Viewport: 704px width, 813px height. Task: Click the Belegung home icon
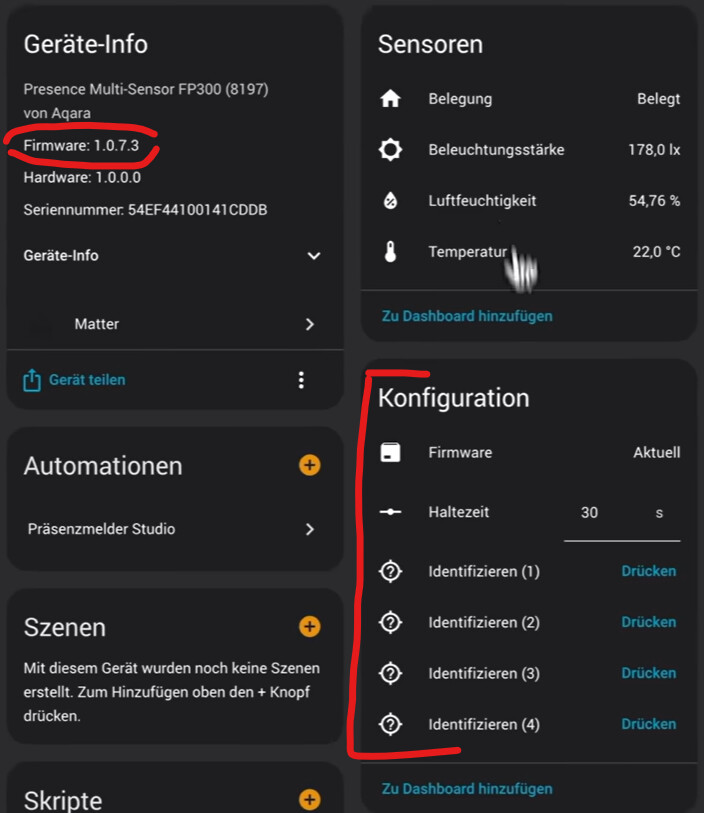[x=390, y=99]
